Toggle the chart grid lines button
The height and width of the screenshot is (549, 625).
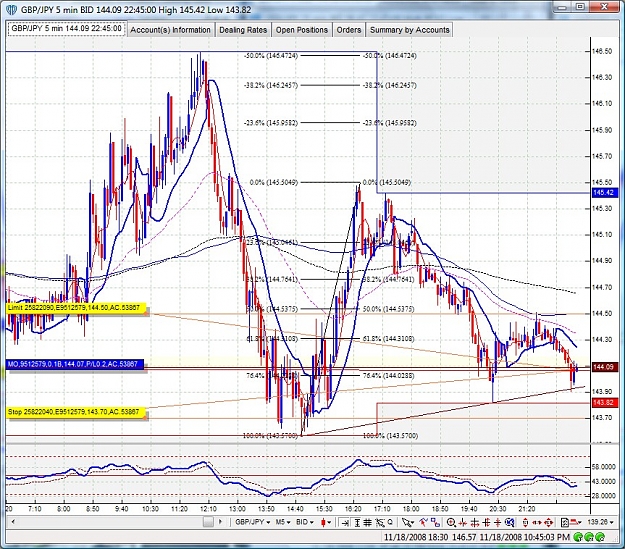coord(367,522)
